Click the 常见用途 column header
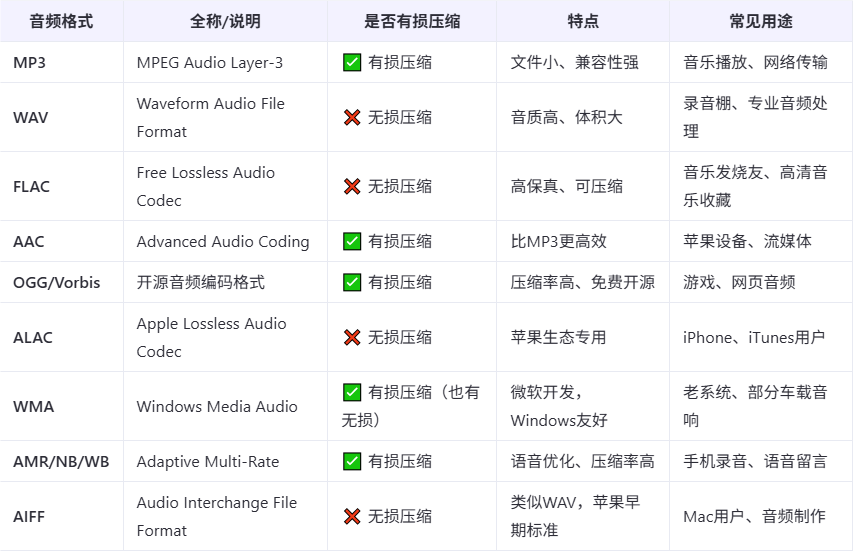The height and width of the screenshot is (551, 854). click(x=761, y=21)
